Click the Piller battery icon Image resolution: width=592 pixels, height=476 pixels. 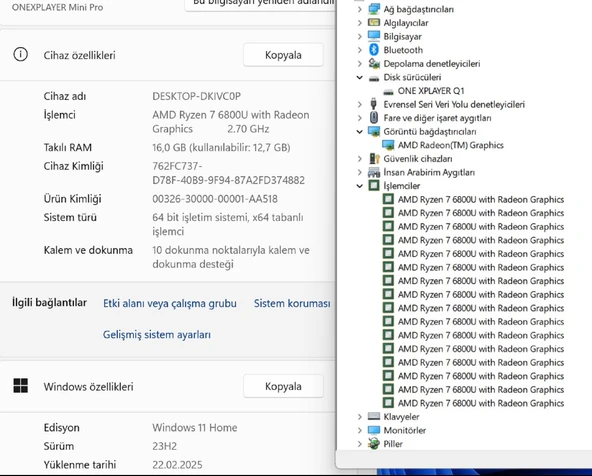pyautogui.click(x=374, y=444)
